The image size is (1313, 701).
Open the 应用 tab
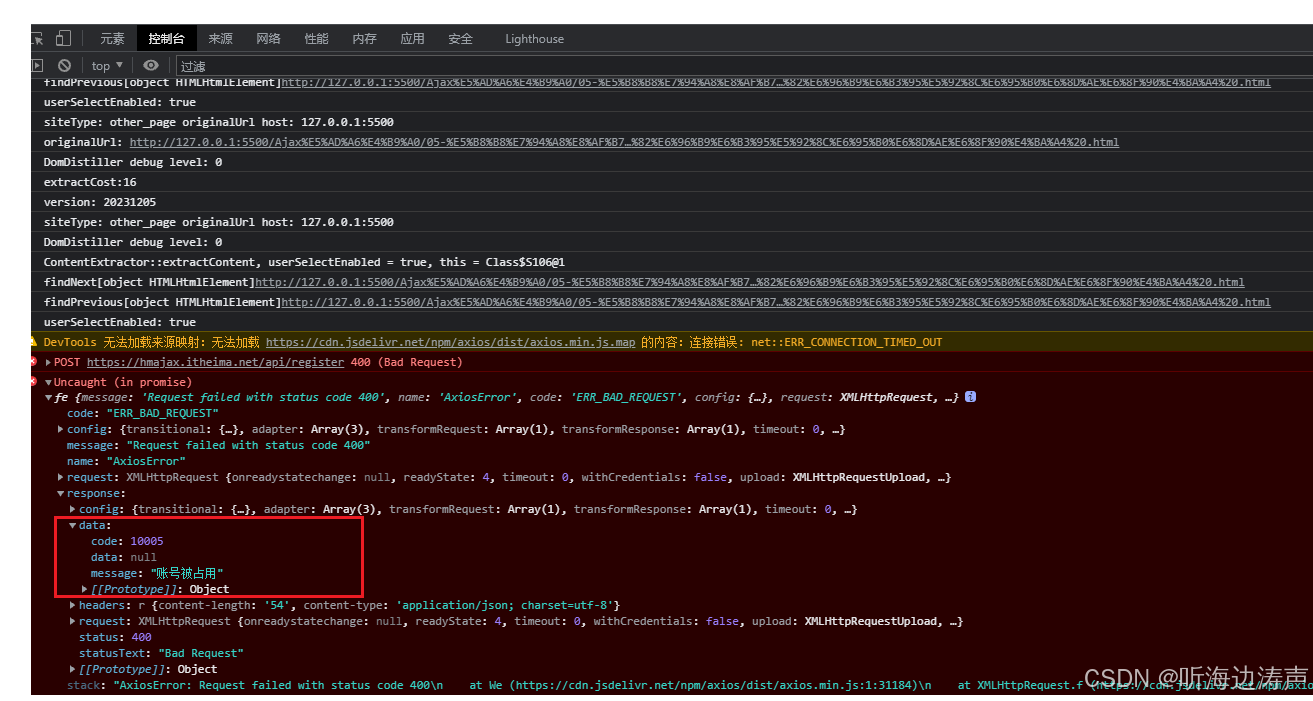click(413, 39)
